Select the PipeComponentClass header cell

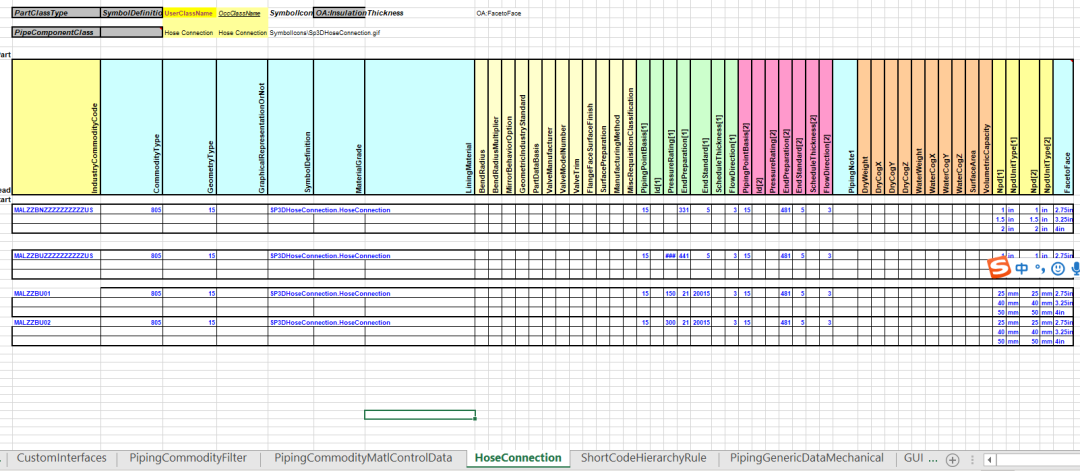click(56, 32)
